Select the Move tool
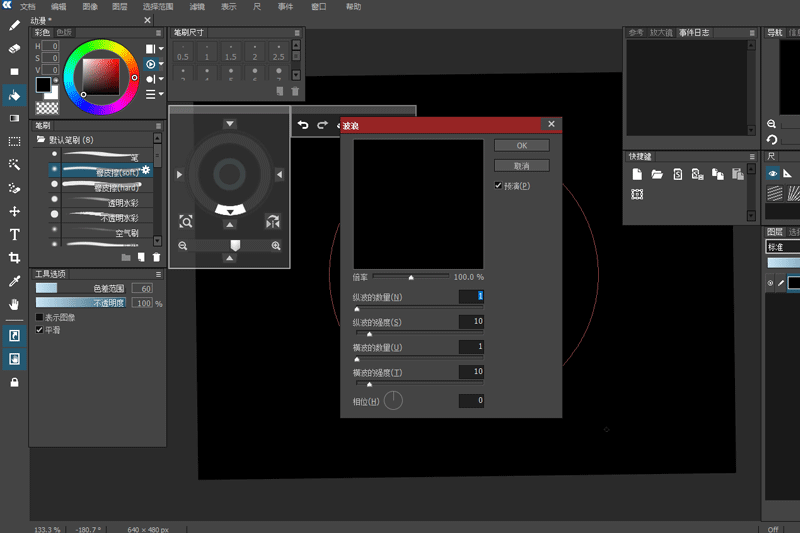This screenshot has height=533, width=800. [x=14, y=211]
